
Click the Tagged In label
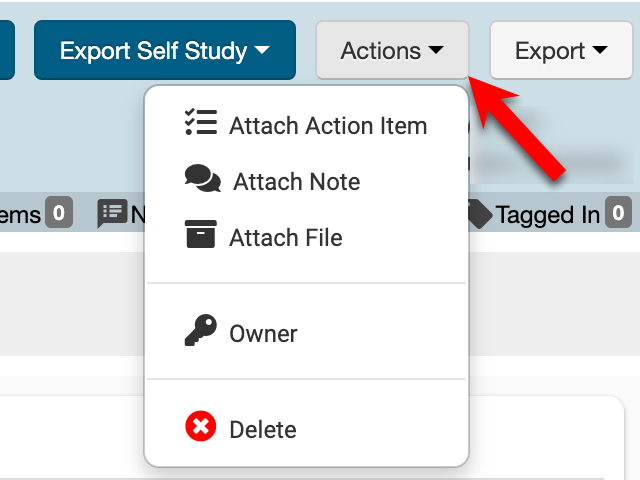[548, 214]
